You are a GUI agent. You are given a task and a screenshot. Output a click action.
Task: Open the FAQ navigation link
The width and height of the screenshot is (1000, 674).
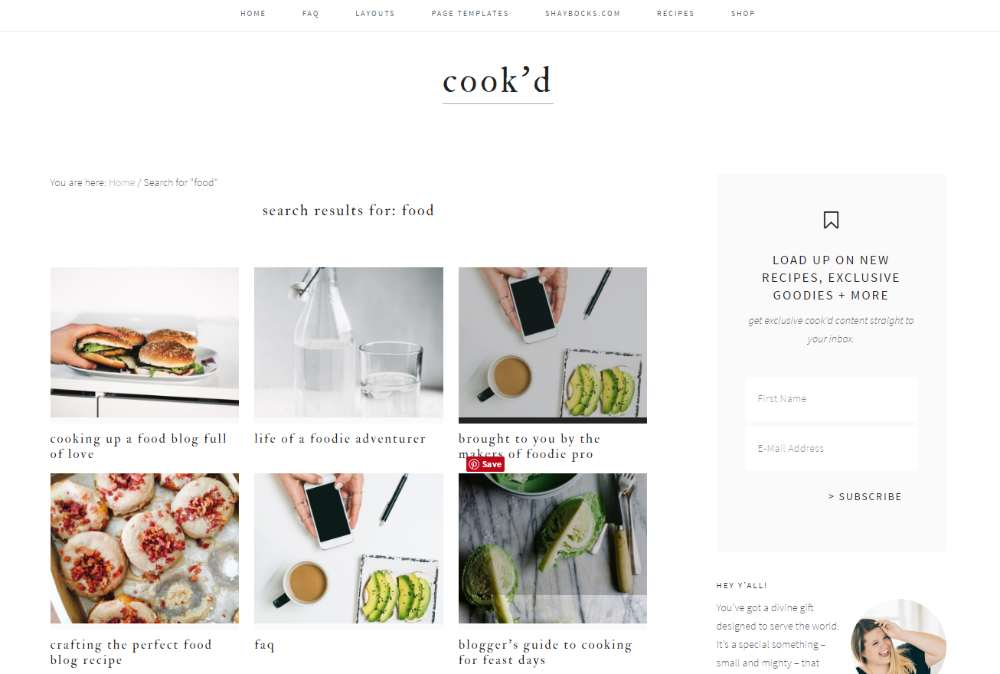click(311, 13)
